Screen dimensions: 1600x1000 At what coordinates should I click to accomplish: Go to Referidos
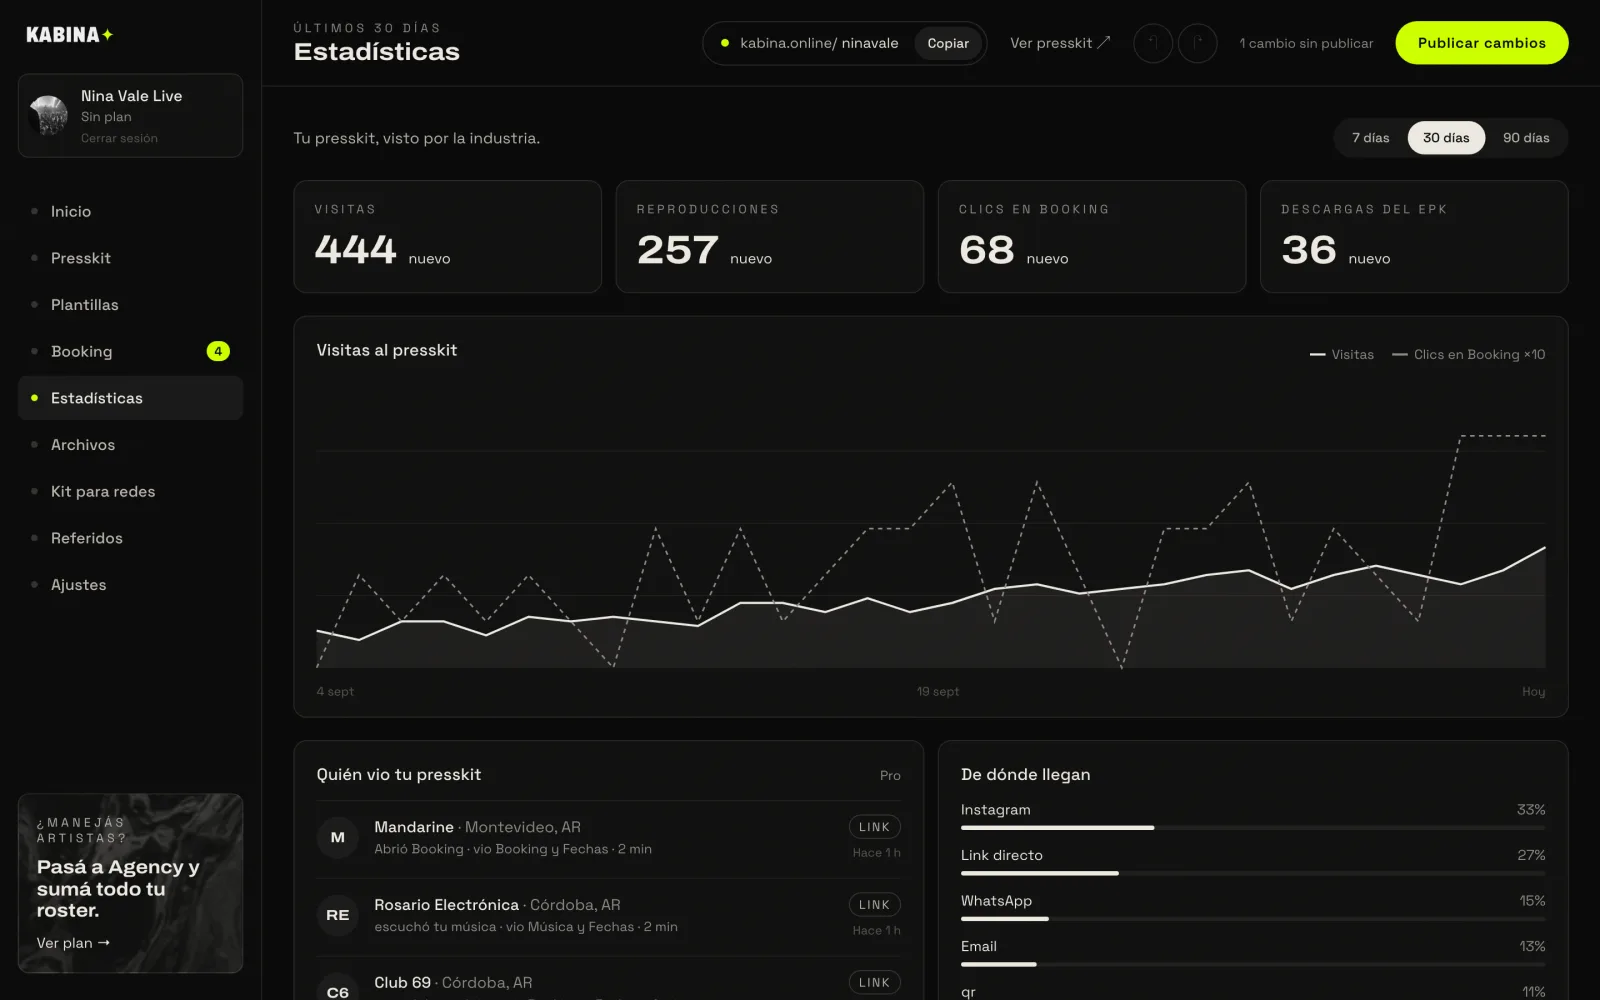click(x=130, y=538)
